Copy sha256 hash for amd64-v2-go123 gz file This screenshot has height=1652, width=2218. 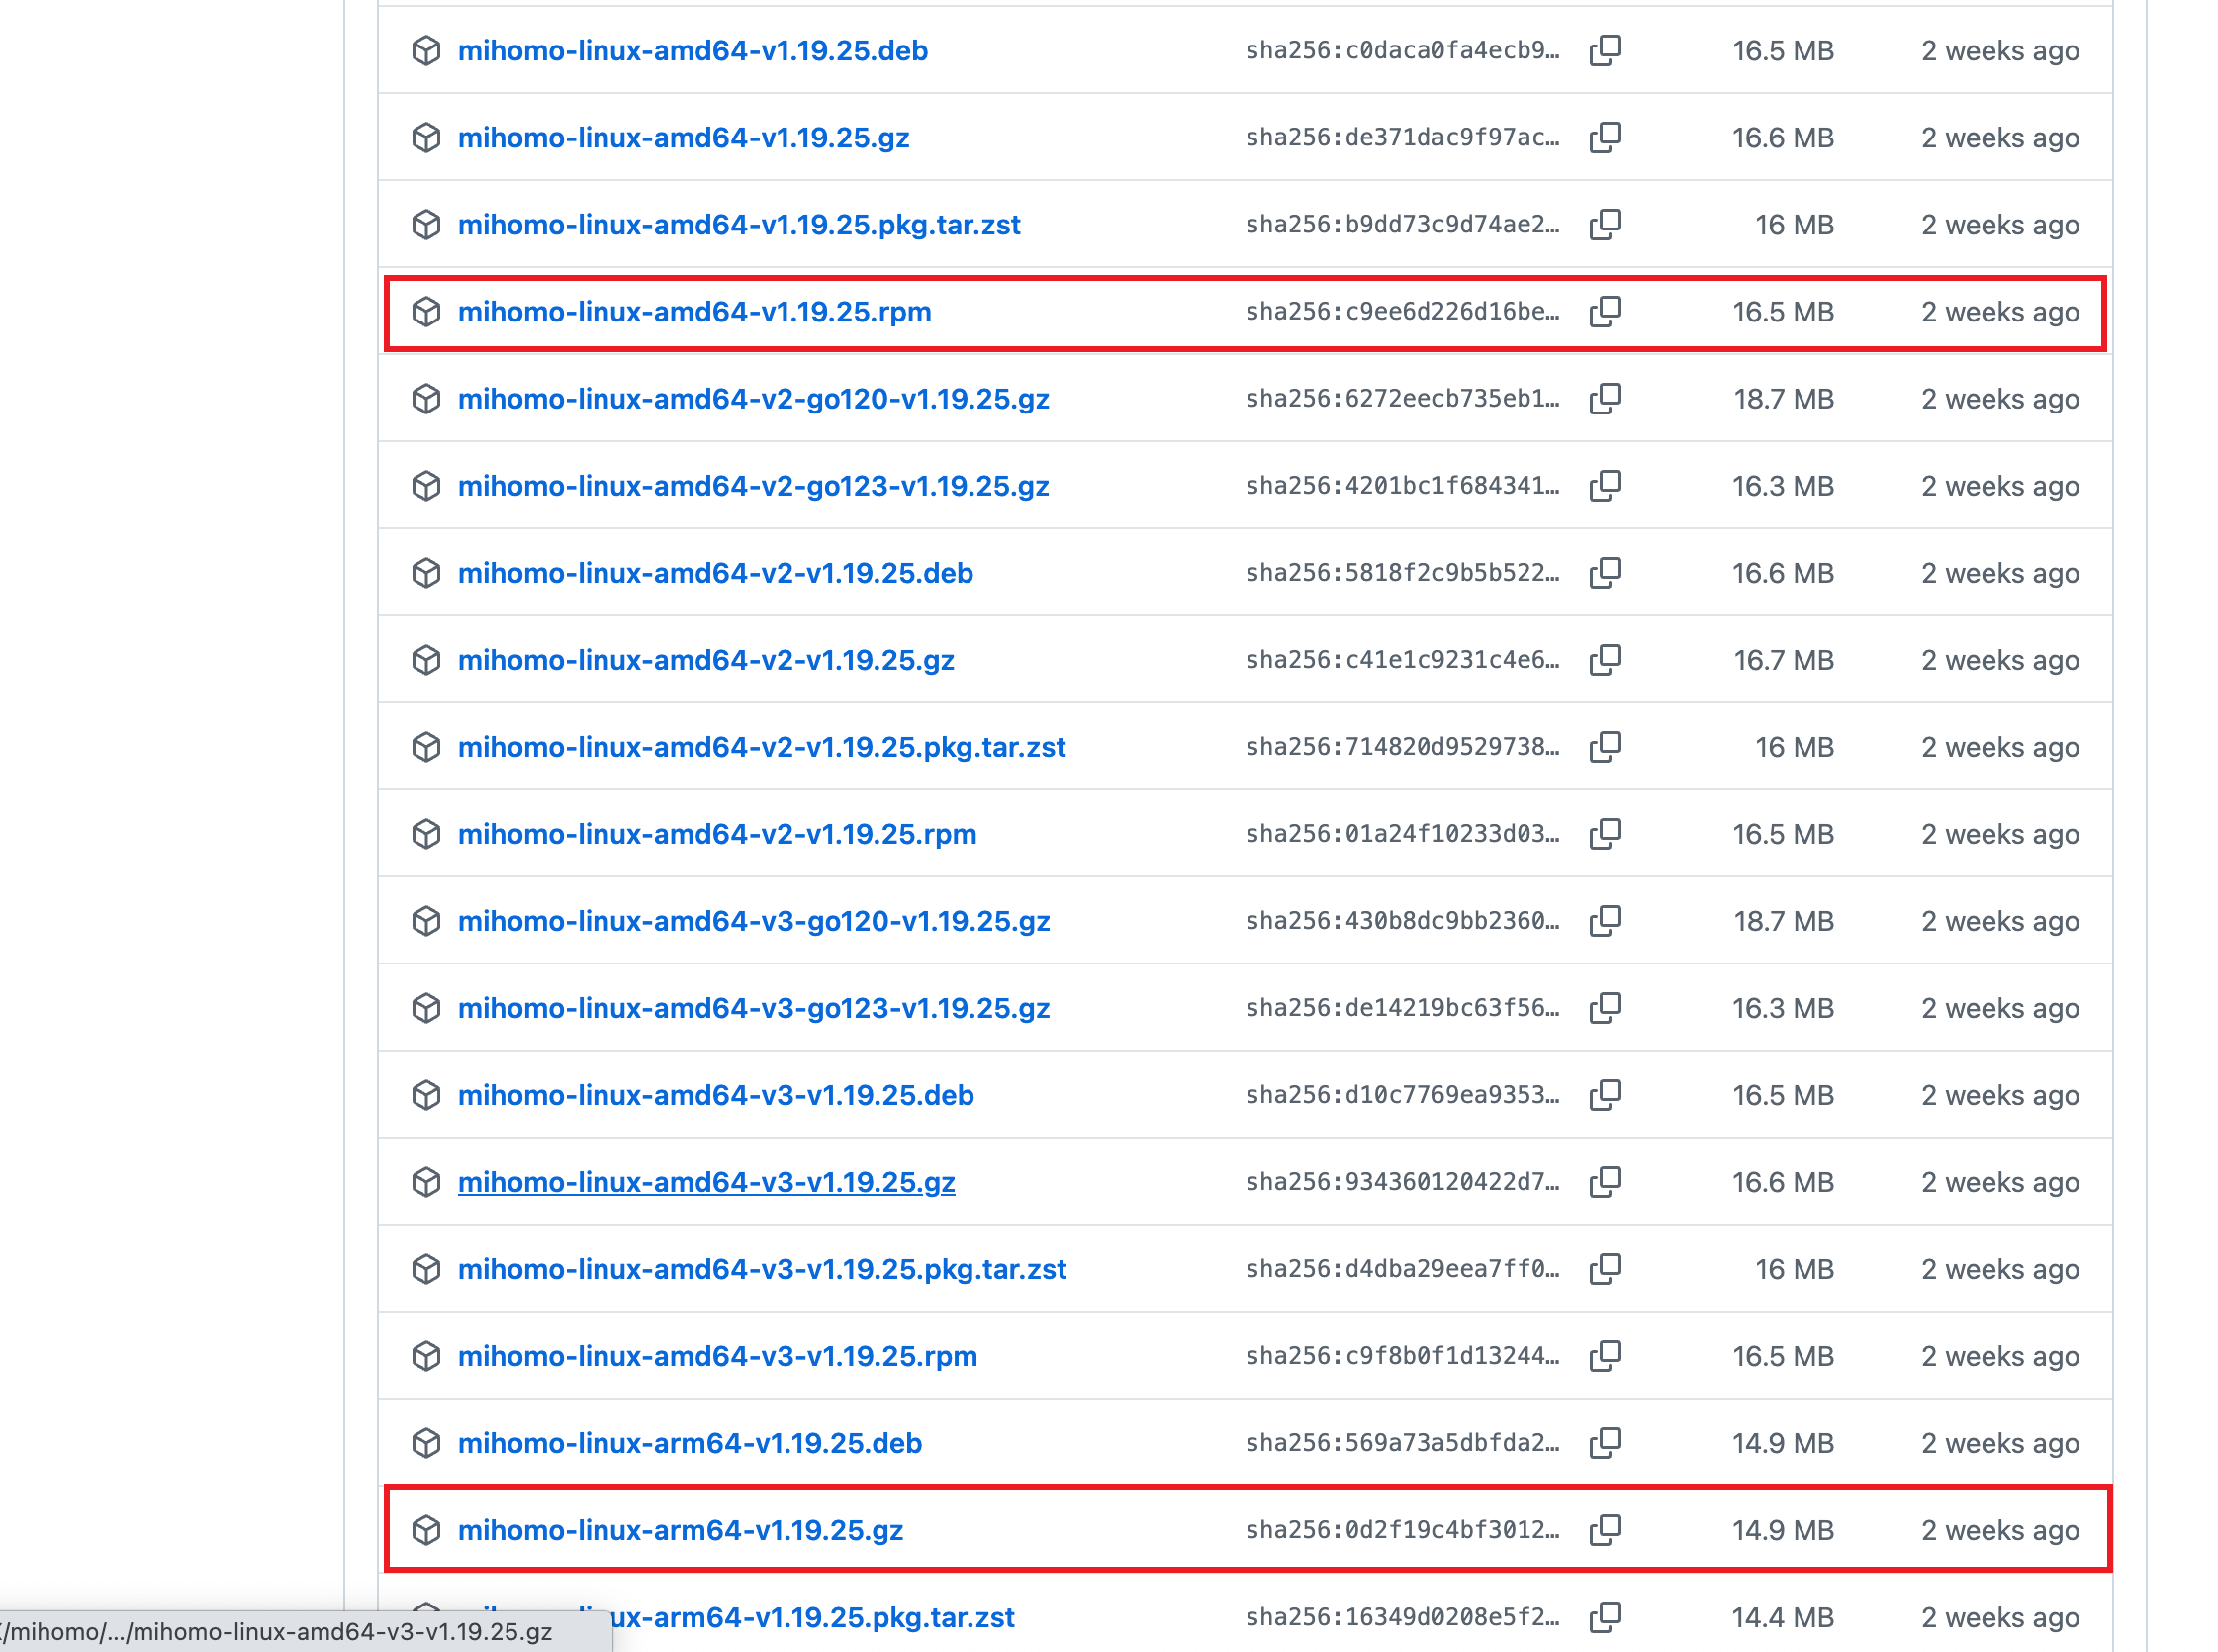[1605, 486]
